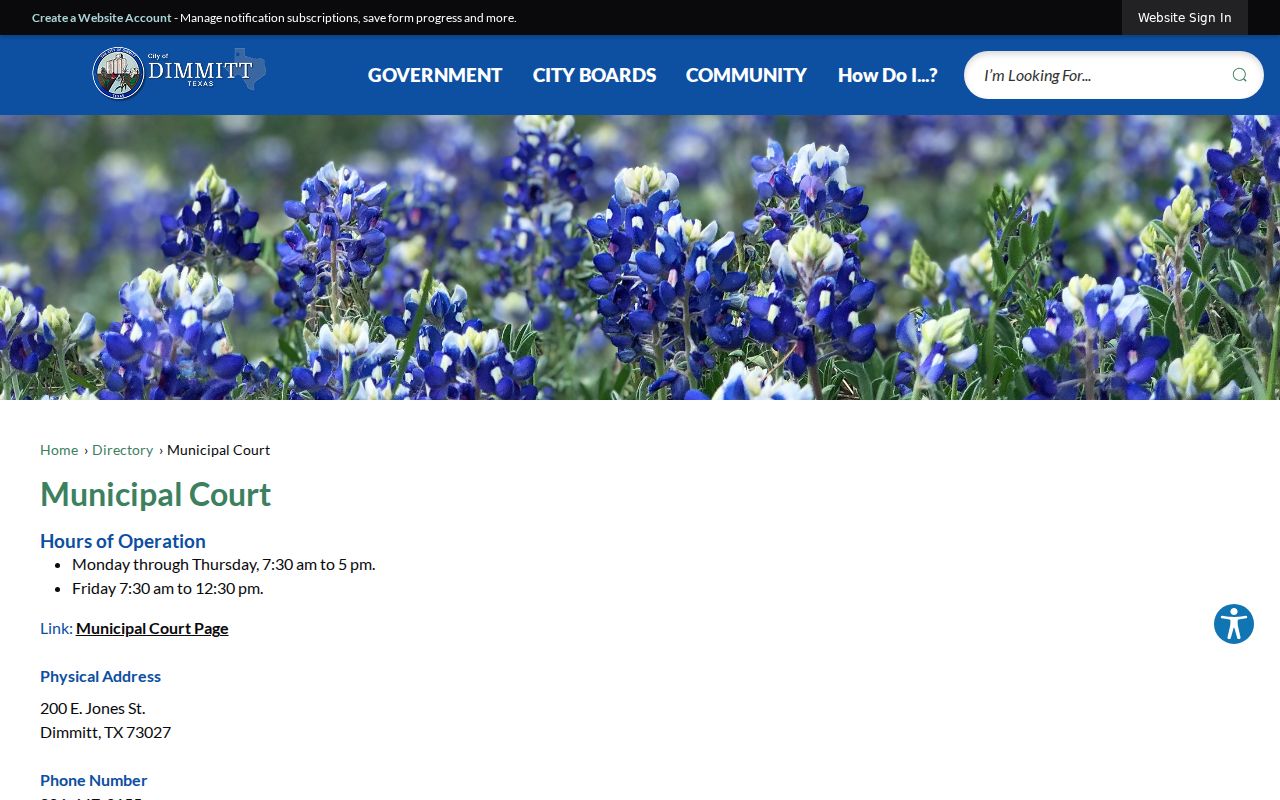
Task: Open the accessibility options widget
Action: pyautogui.click(x=1234, y=624)
